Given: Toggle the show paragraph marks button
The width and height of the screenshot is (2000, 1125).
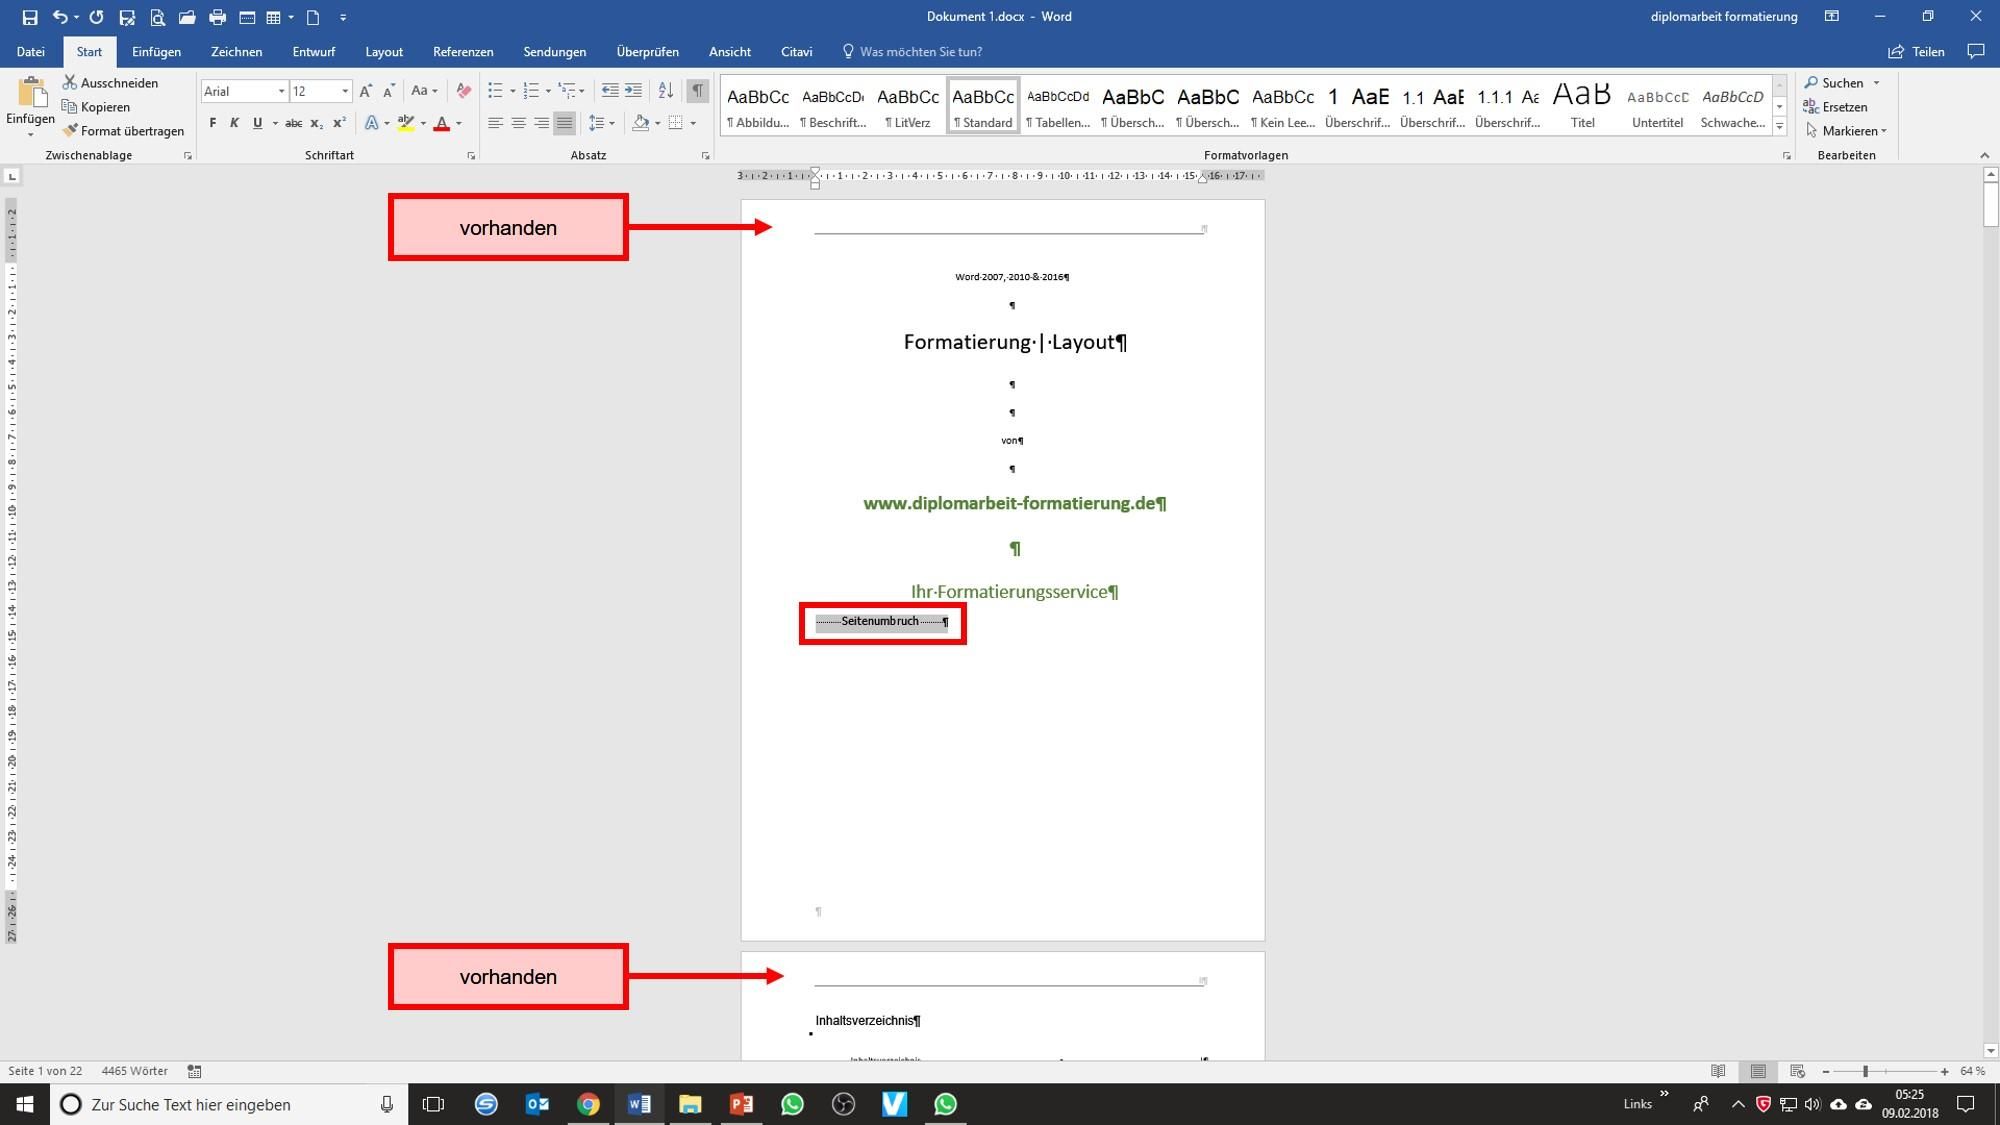Looking at the screenshot, I should tap(697, 91).
